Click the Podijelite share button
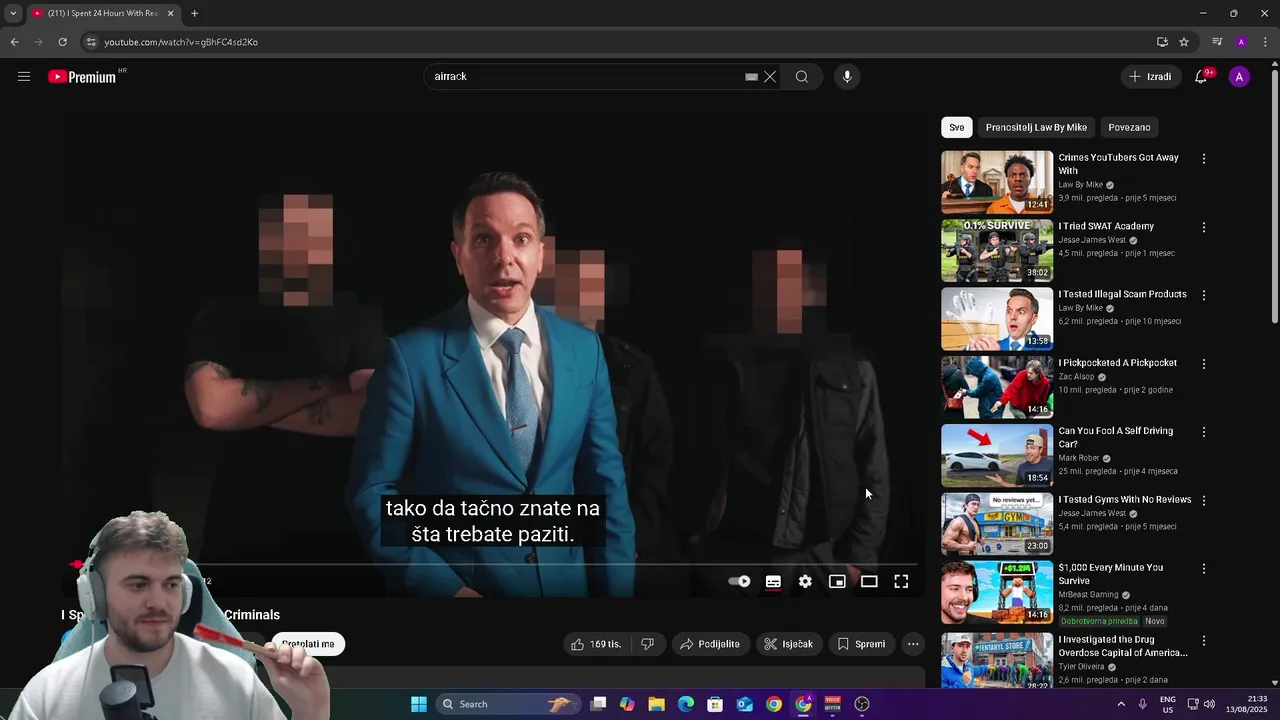 [x=709, y=644]
